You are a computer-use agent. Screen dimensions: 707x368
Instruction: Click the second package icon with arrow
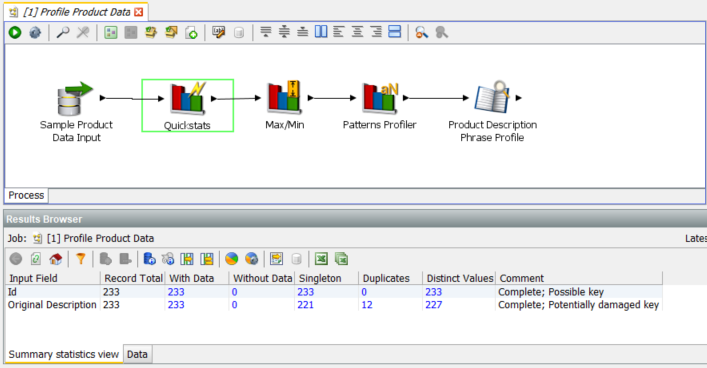click(171, 32)
